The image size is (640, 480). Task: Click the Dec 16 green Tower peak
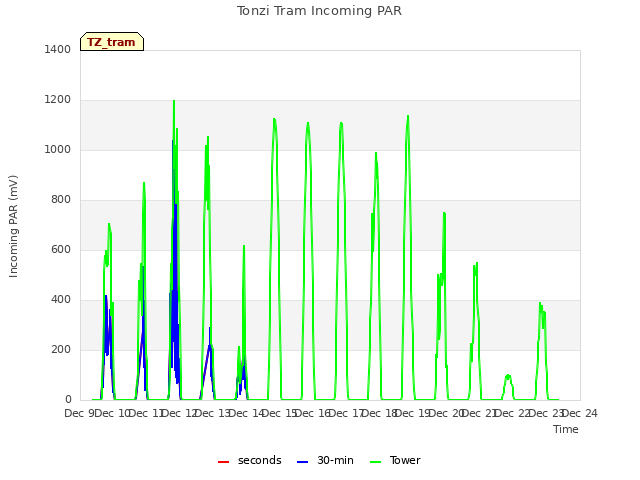(x=308, y=123)
